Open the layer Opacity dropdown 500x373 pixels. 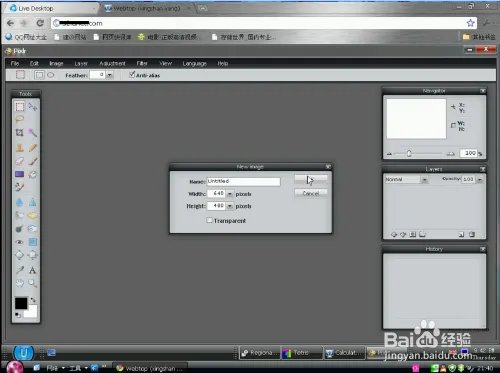(479, 180)
